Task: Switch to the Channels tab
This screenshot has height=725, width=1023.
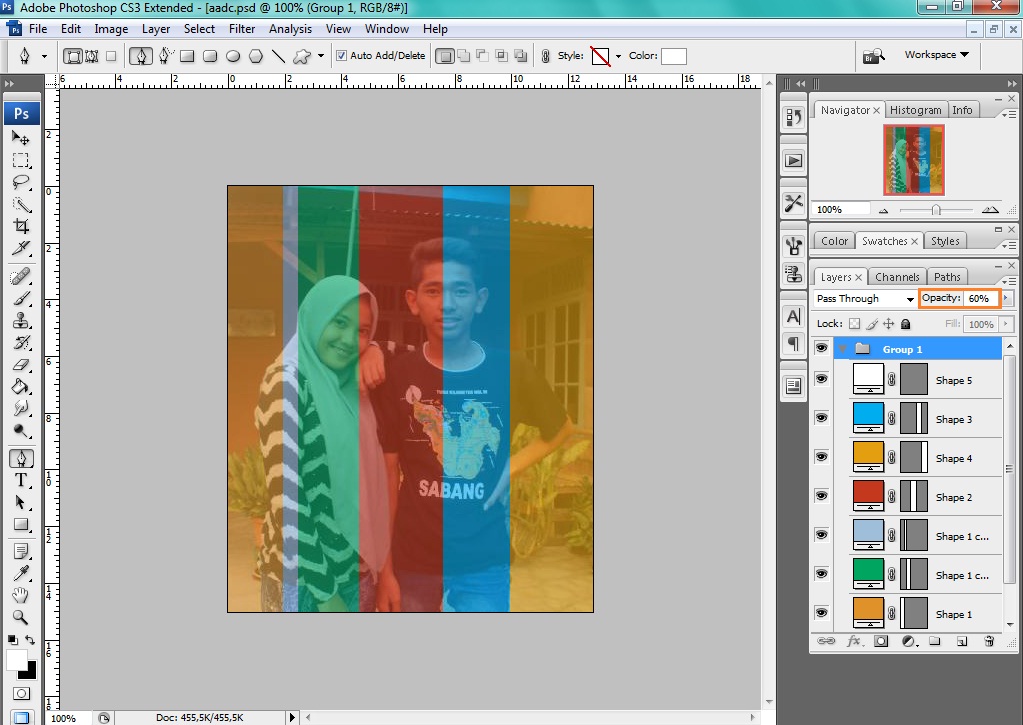Action: tap(897, 276)
